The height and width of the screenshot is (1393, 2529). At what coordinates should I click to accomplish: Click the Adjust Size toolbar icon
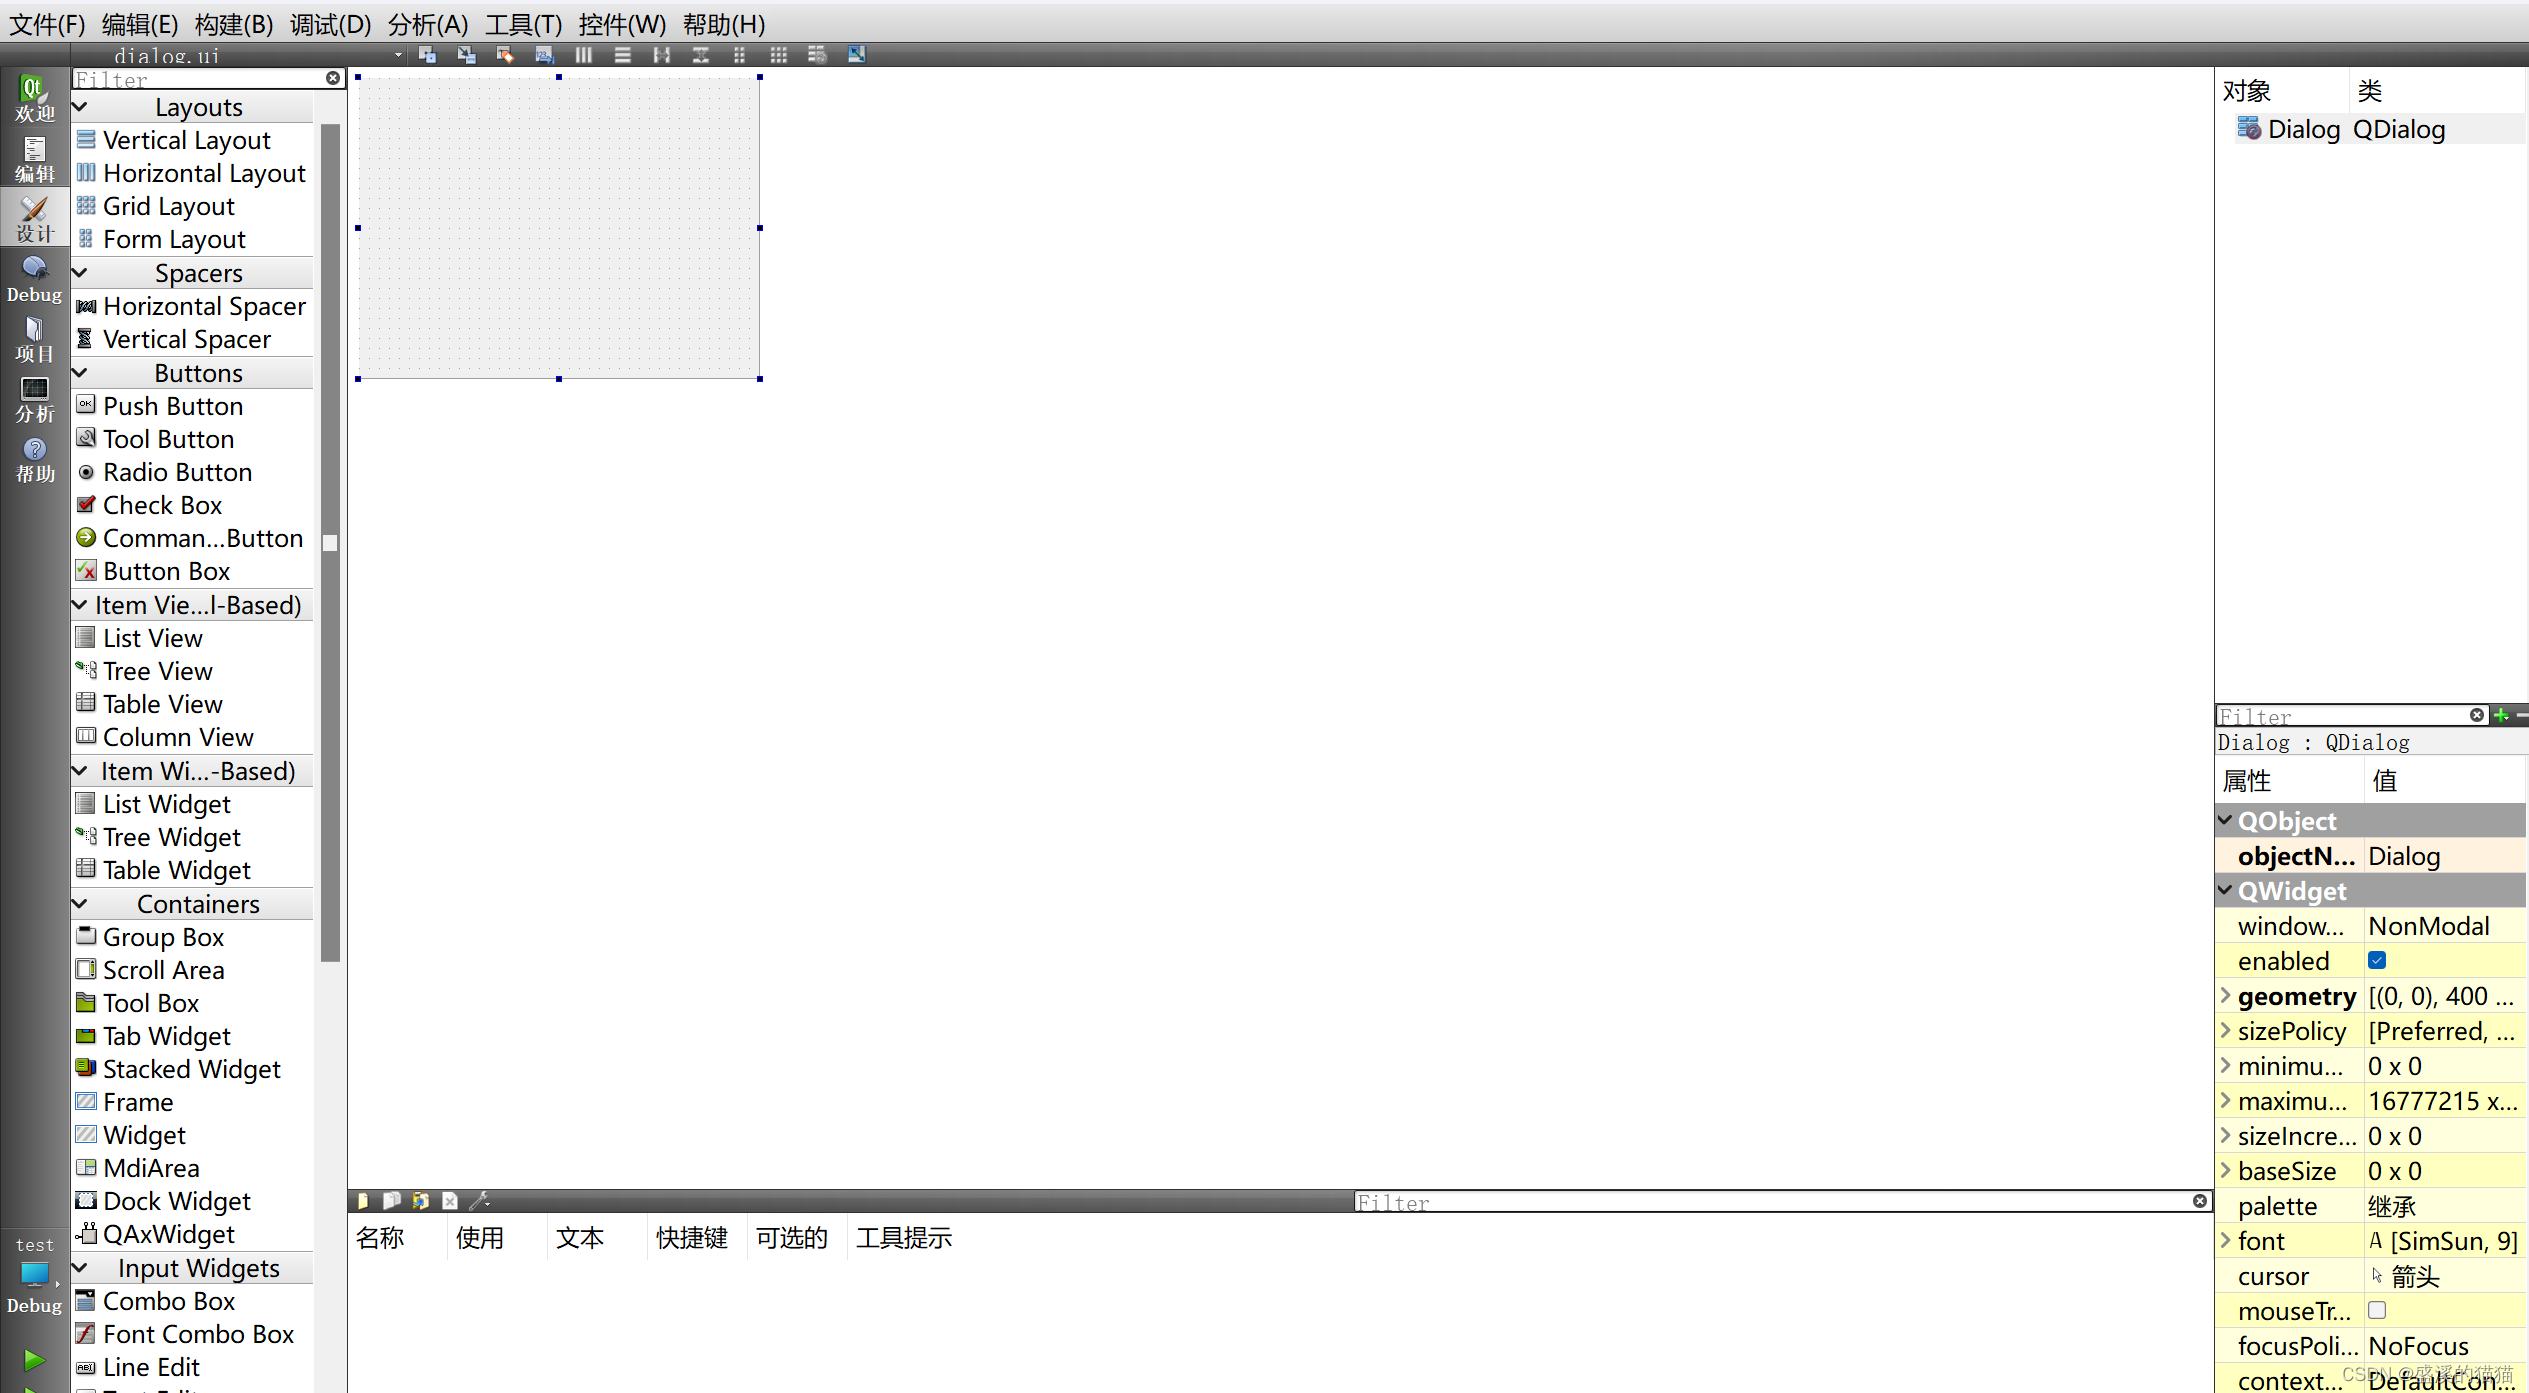tap(856, 55)
